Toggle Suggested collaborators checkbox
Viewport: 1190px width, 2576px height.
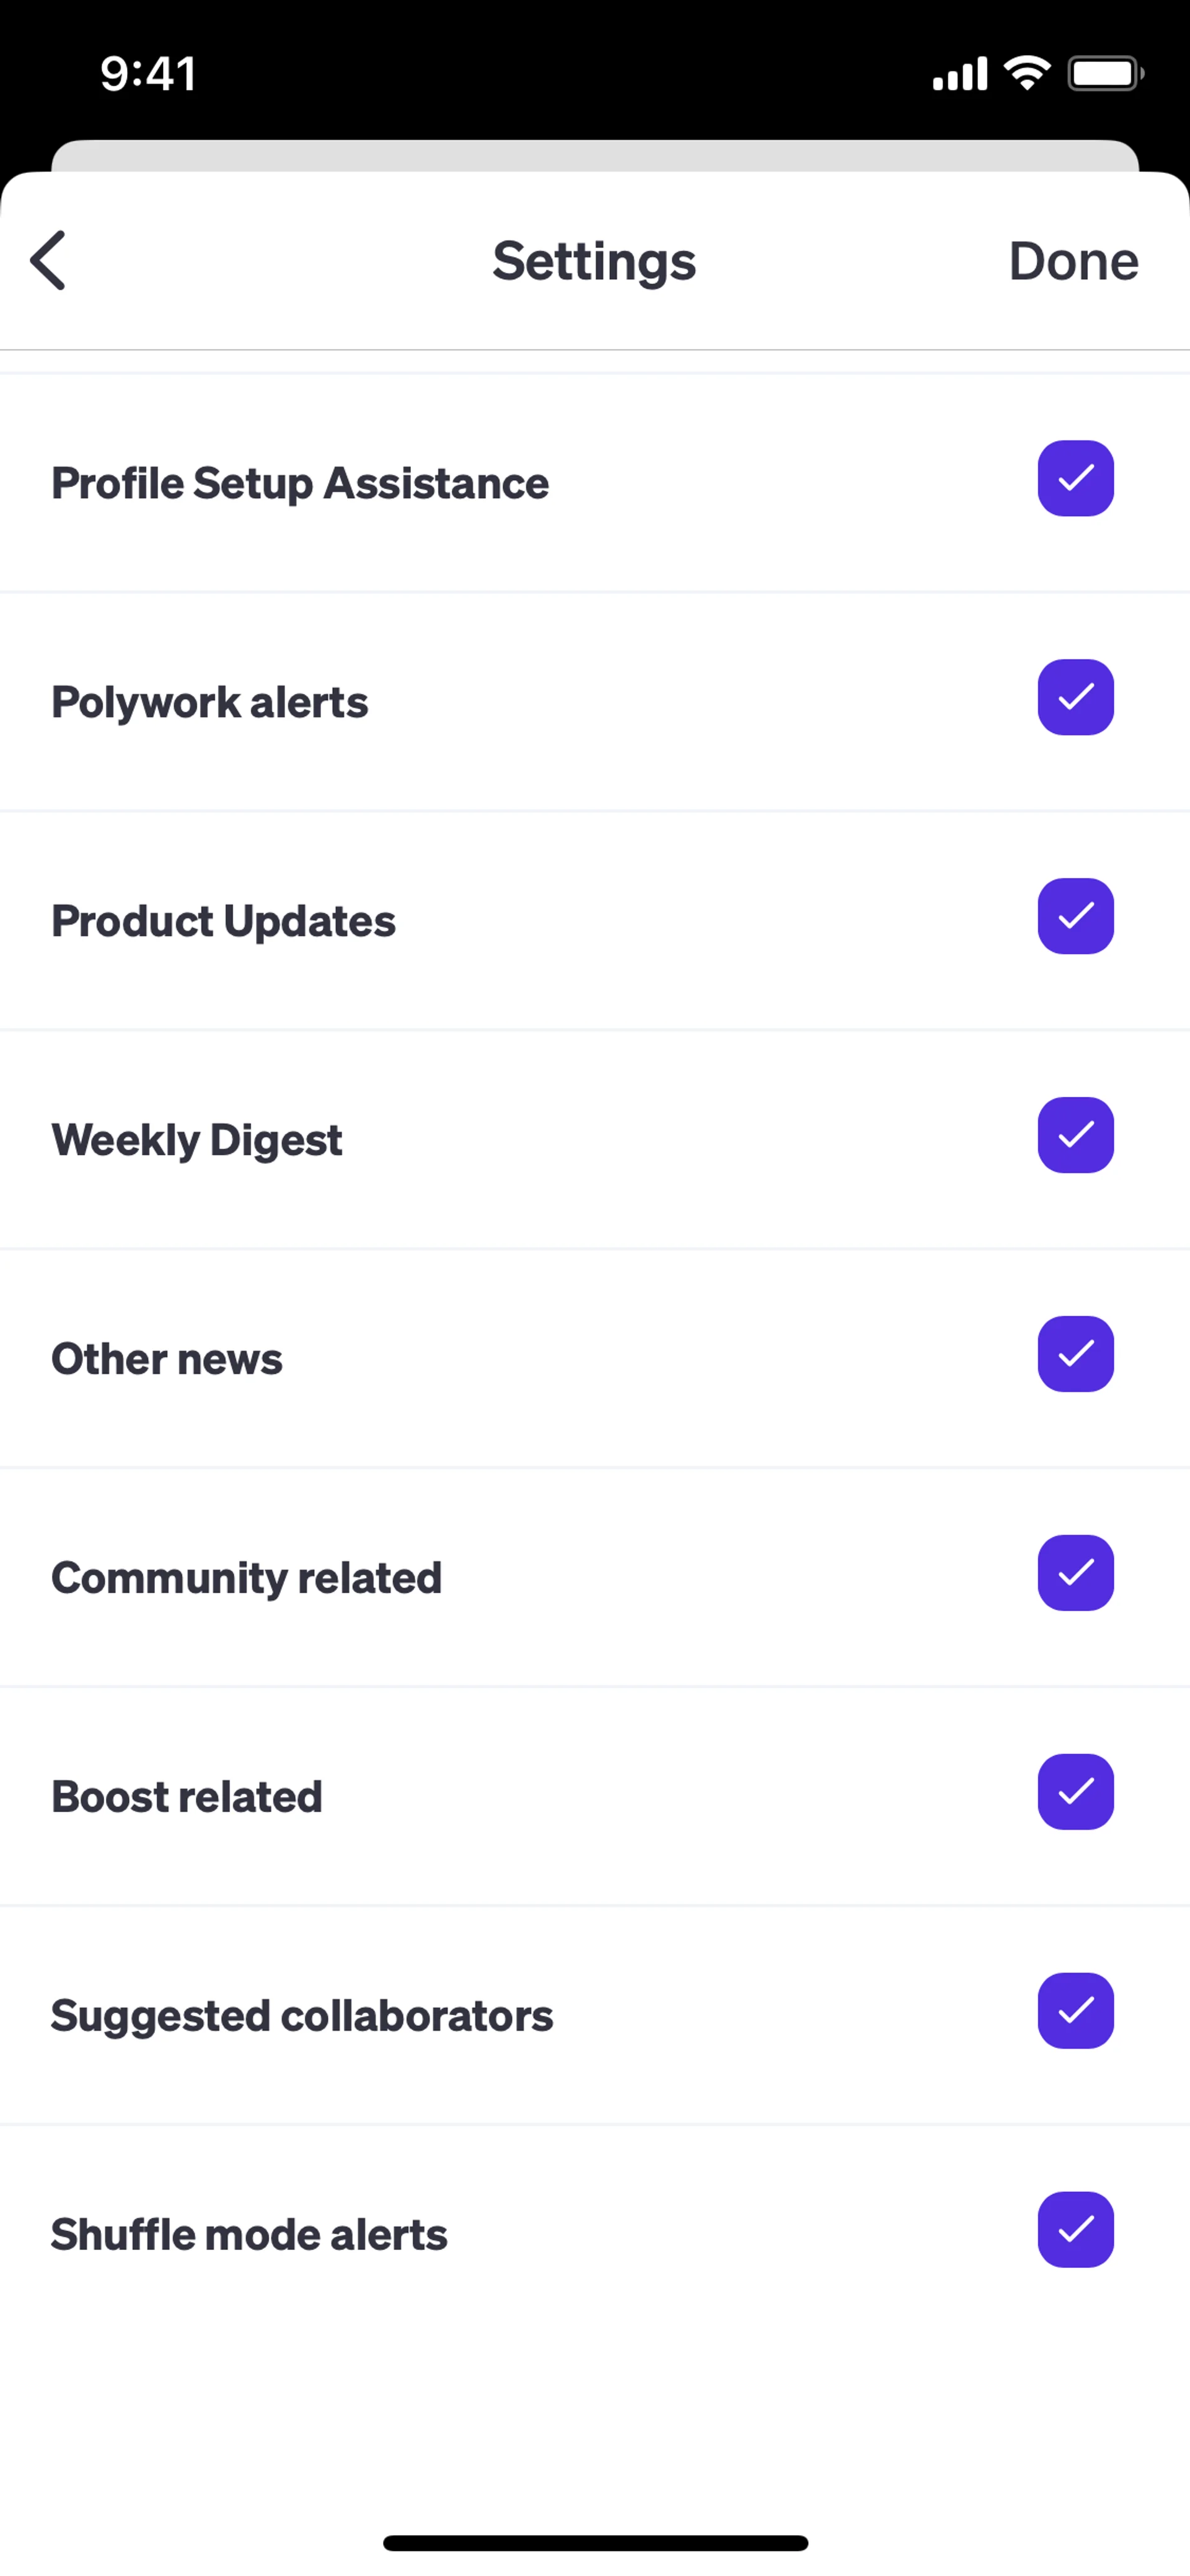coord(1075,2012)
